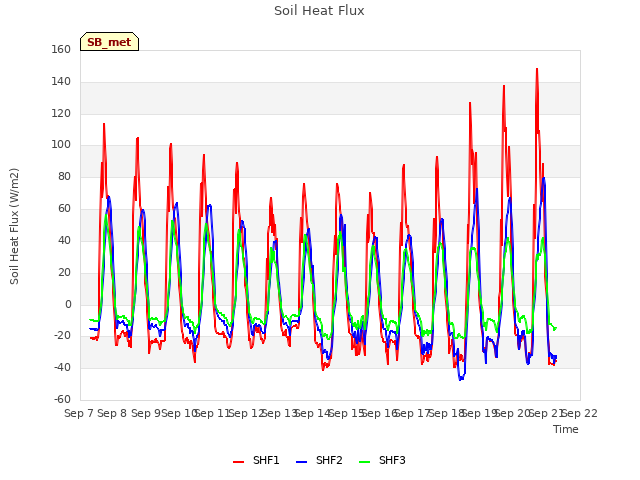Screen dimensions: 640x480
Task: Click the Sep 8 x-axis label
Action: (112, 413)
